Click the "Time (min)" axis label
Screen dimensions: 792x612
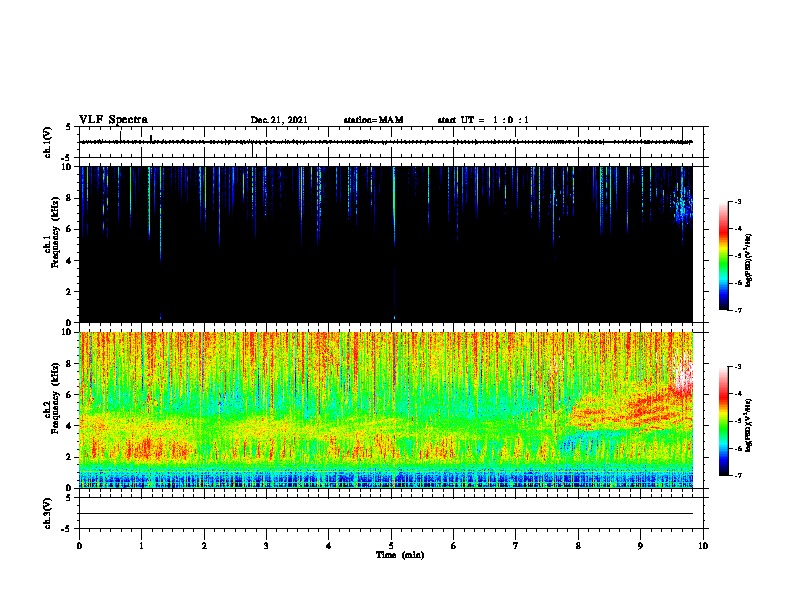(400, 555)
